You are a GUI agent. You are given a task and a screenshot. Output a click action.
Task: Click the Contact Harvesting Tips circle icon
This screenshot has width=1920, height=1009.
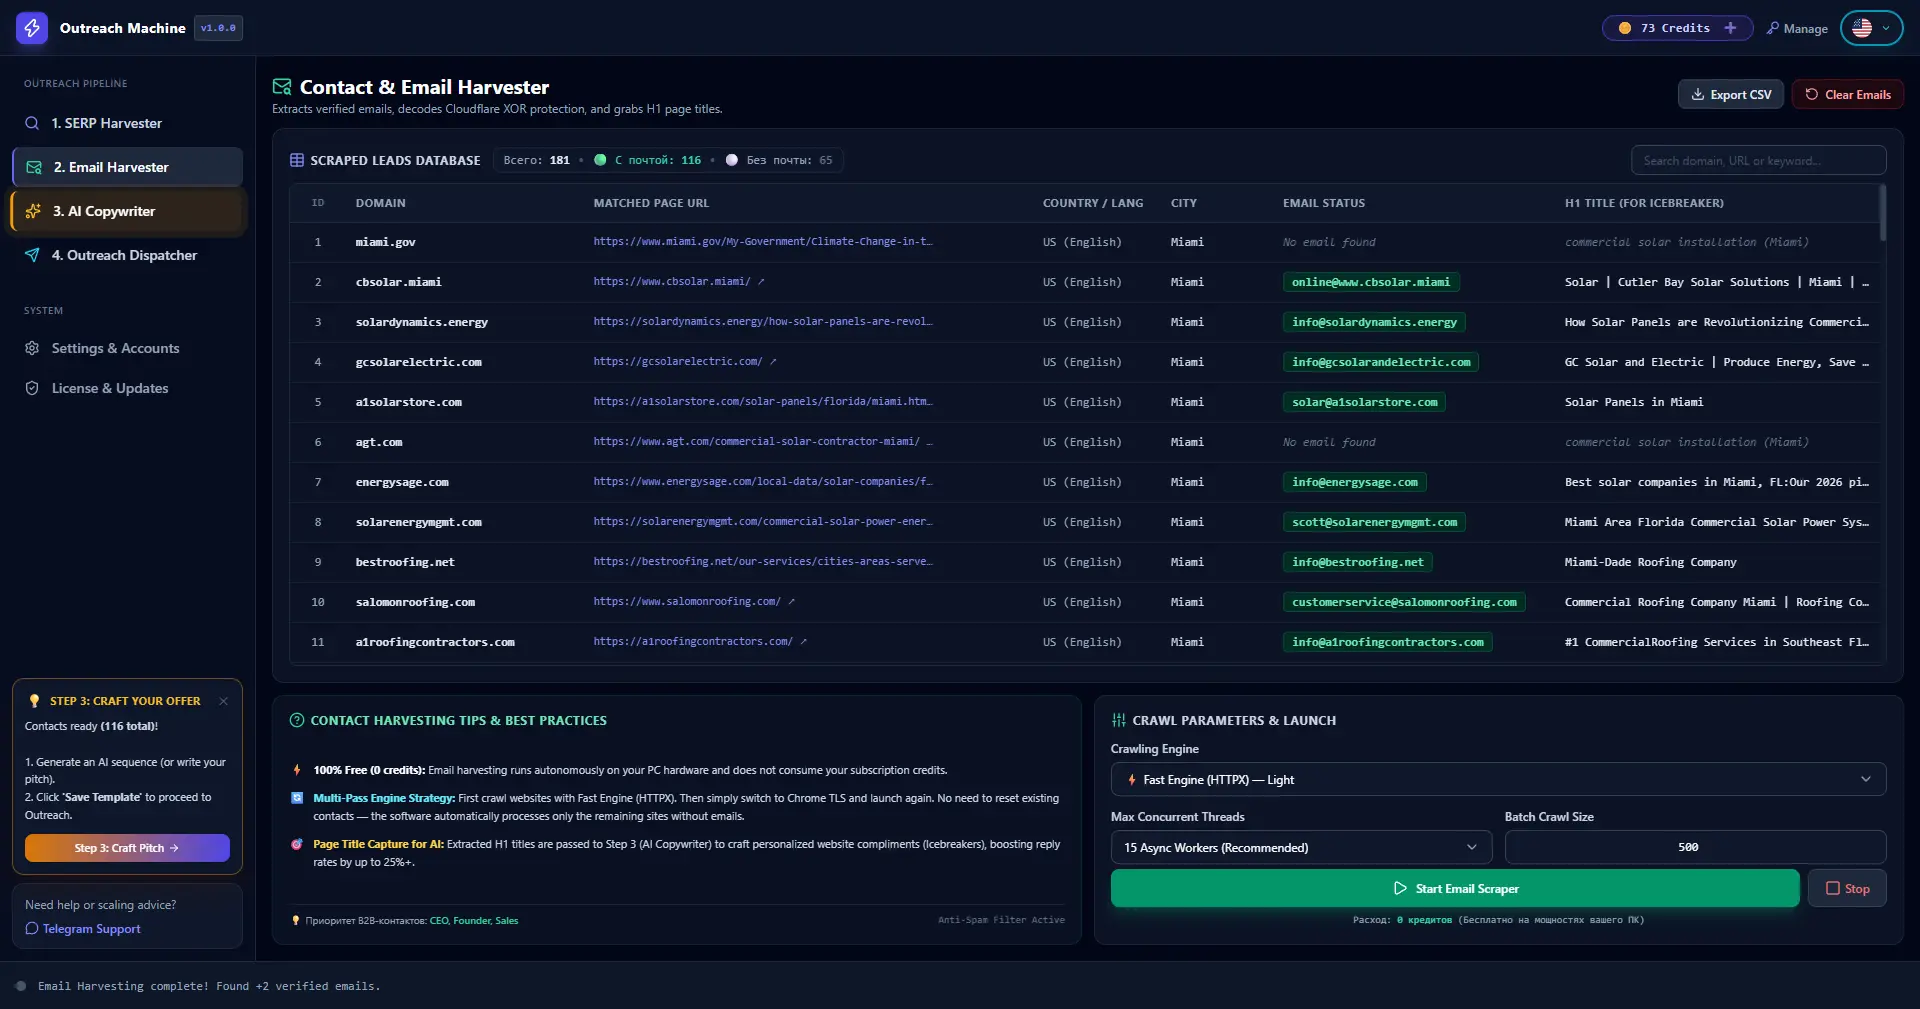(x=297, y=720)
